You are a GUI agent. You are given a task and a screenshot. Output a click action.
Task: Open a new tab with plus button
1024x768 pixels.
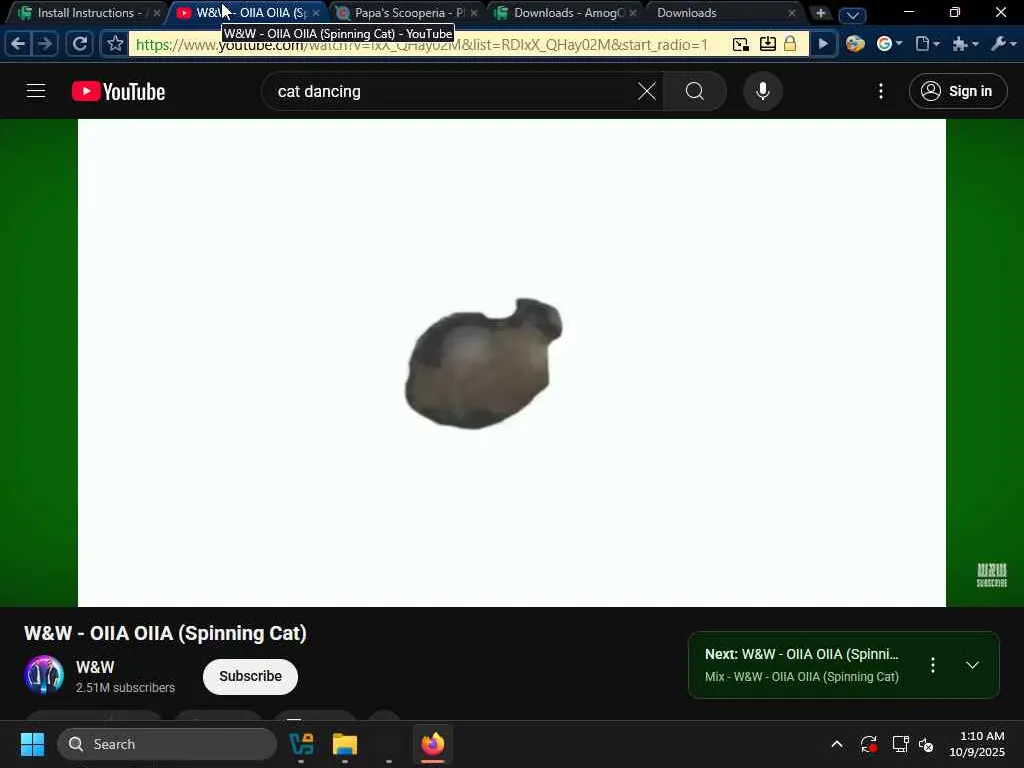click(x=820, y=13)
